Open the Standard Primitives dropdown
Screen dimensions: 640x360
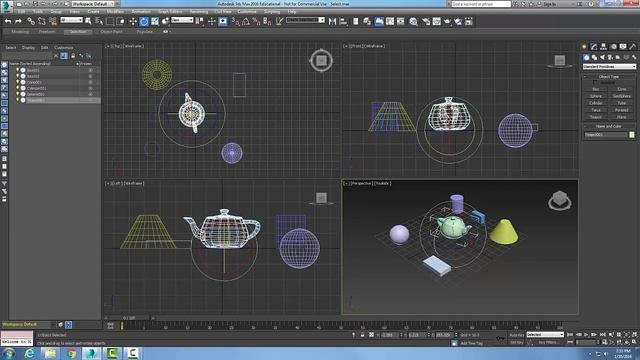click(x=609, y=67)
